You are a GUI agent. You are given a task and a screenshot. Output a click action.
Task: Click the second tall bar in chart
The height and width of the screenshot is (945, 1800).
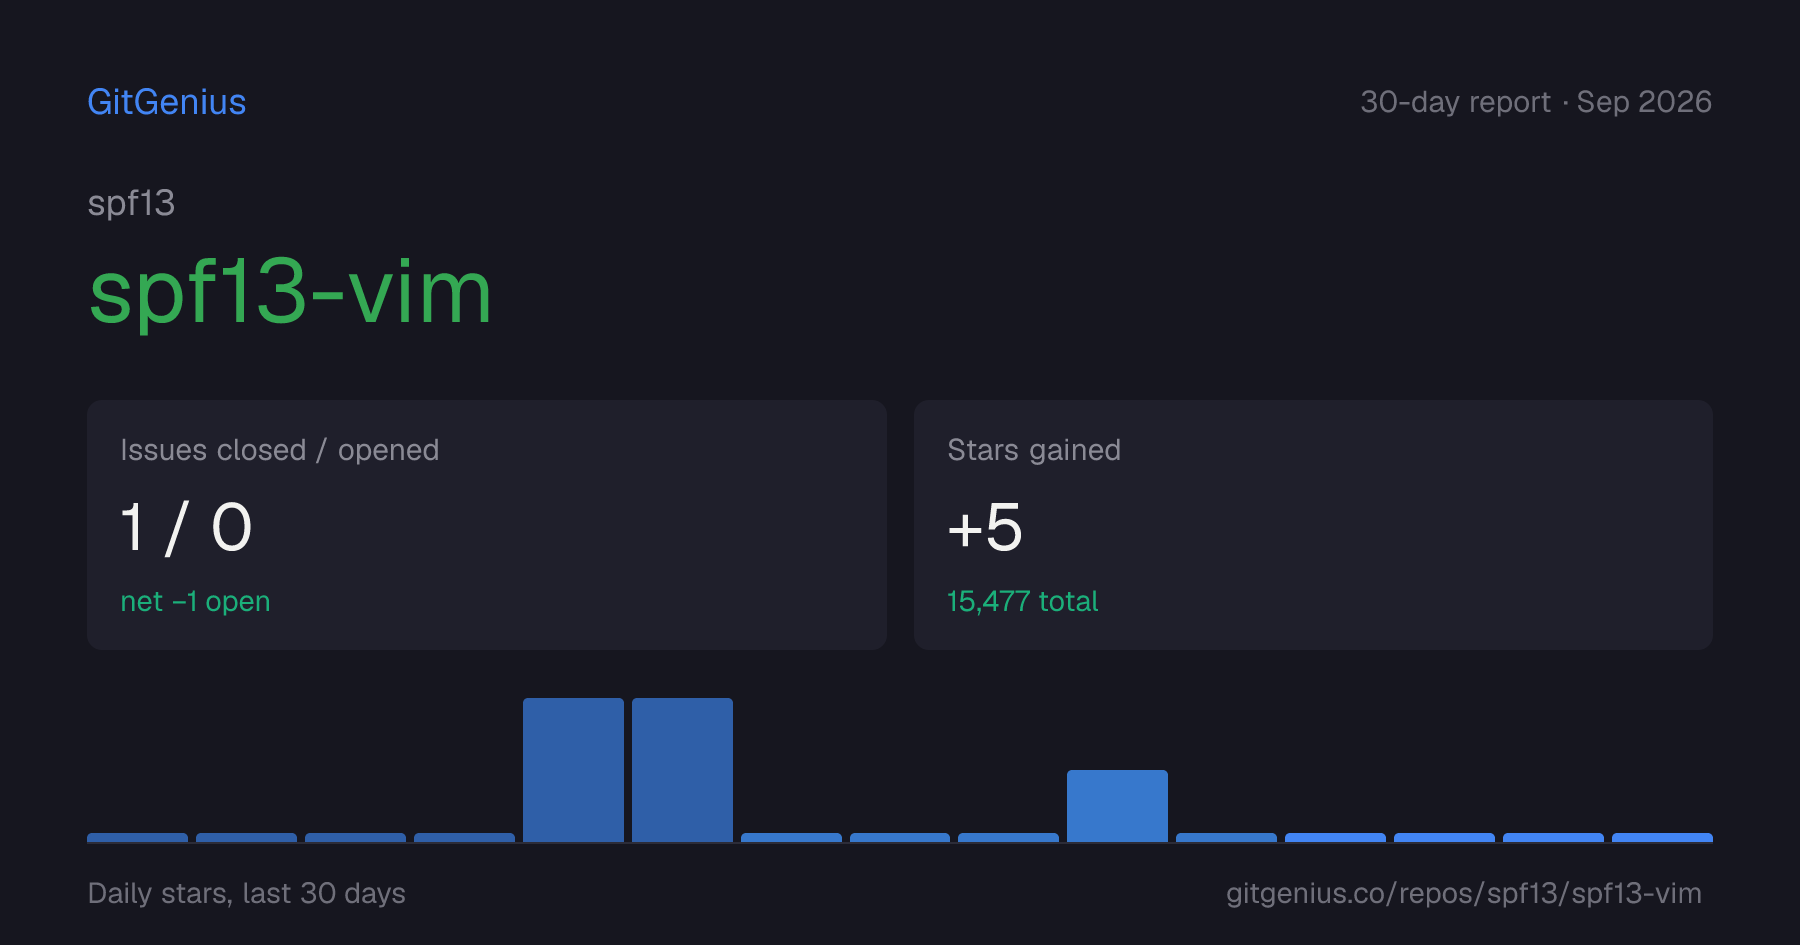tap(682, 770)
